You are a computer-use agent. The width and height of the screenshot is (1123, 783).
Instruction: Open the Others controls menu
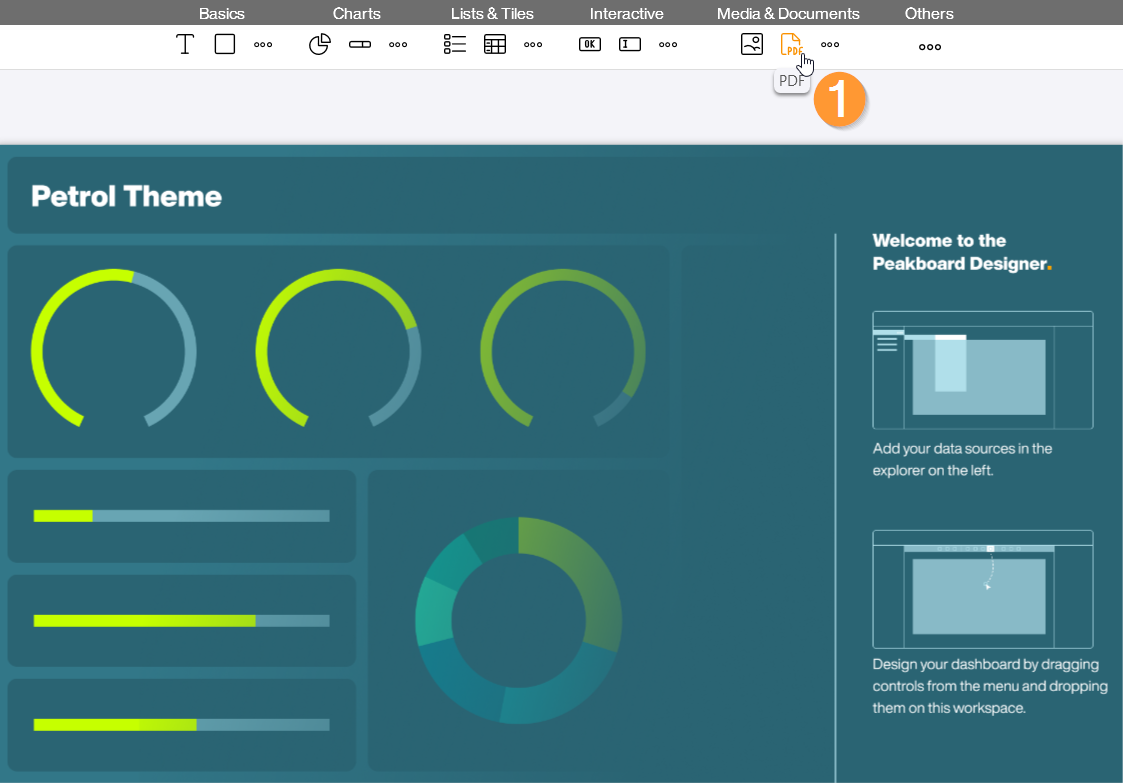(x=930, y=46)
